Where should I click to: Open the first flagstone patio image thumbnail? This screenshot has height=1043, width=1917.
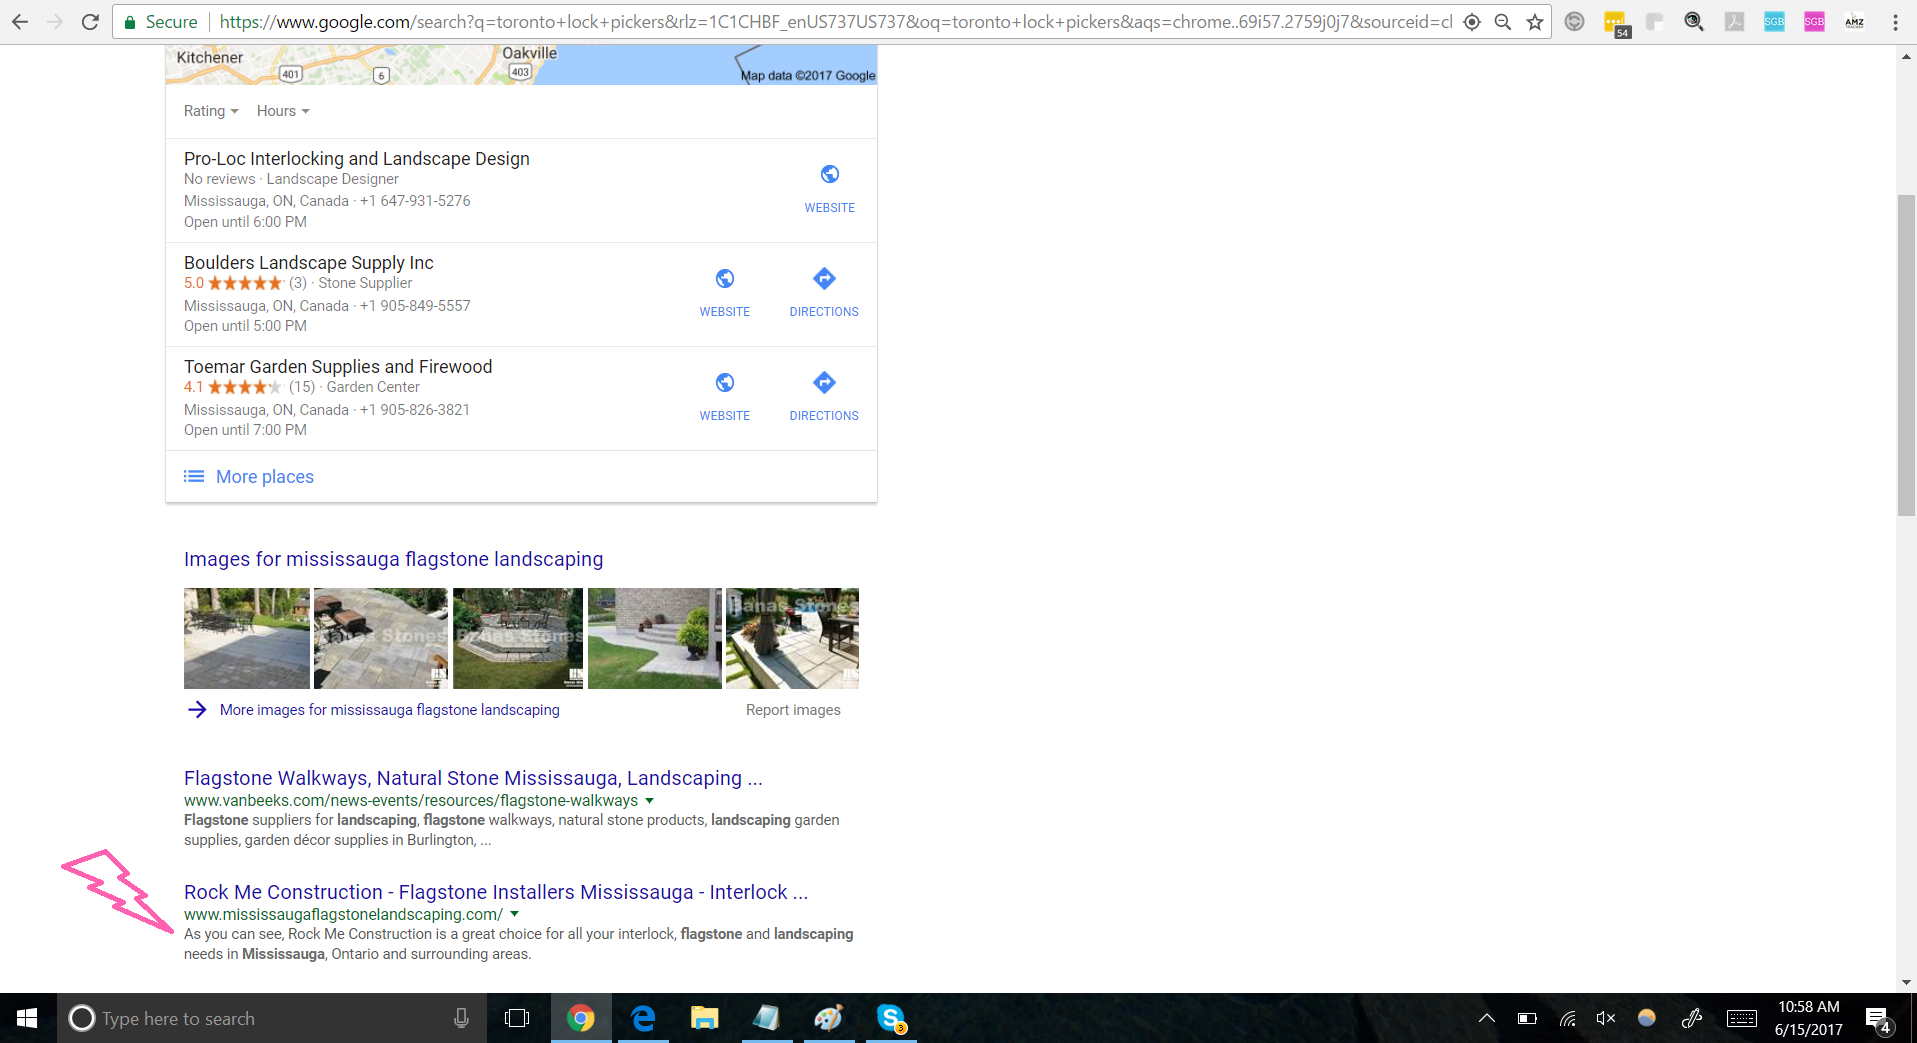pos(246,638)
